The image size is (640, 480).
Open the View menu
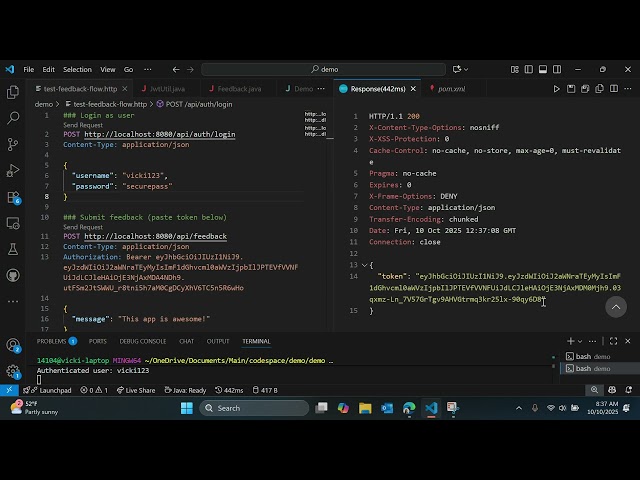pyautogui.click(x=108, y=69)
